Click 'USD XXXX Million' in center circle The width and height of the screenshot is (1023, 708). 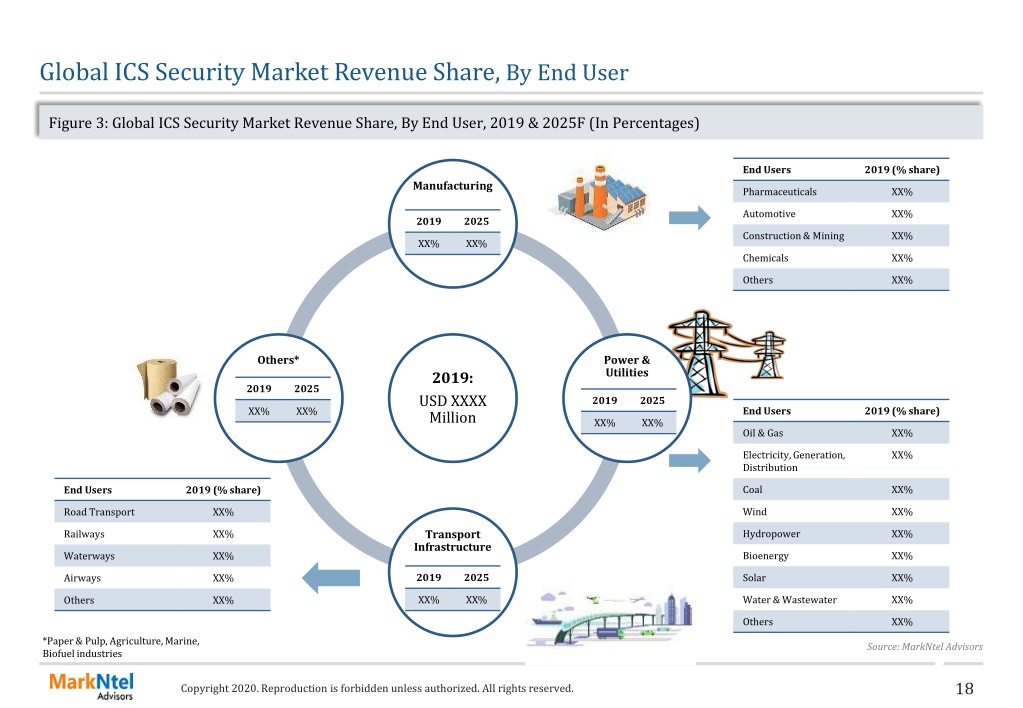[x=453, y=409]
